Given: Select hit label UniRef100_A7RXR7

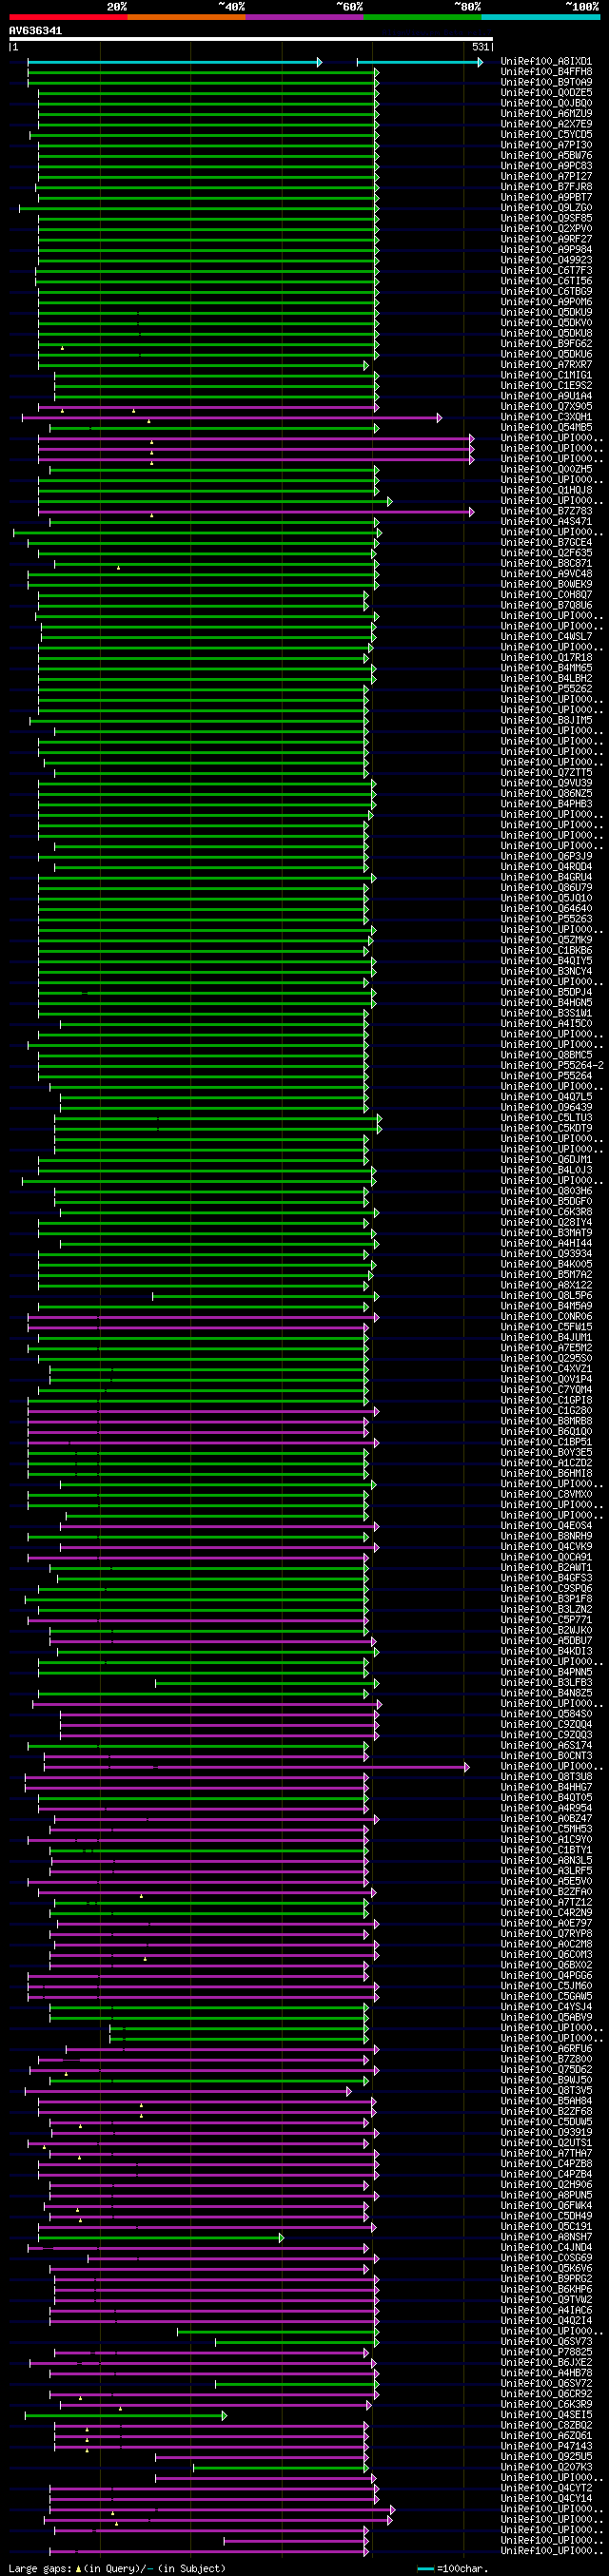Looking at the screenshot, I should tap(546, 365).
